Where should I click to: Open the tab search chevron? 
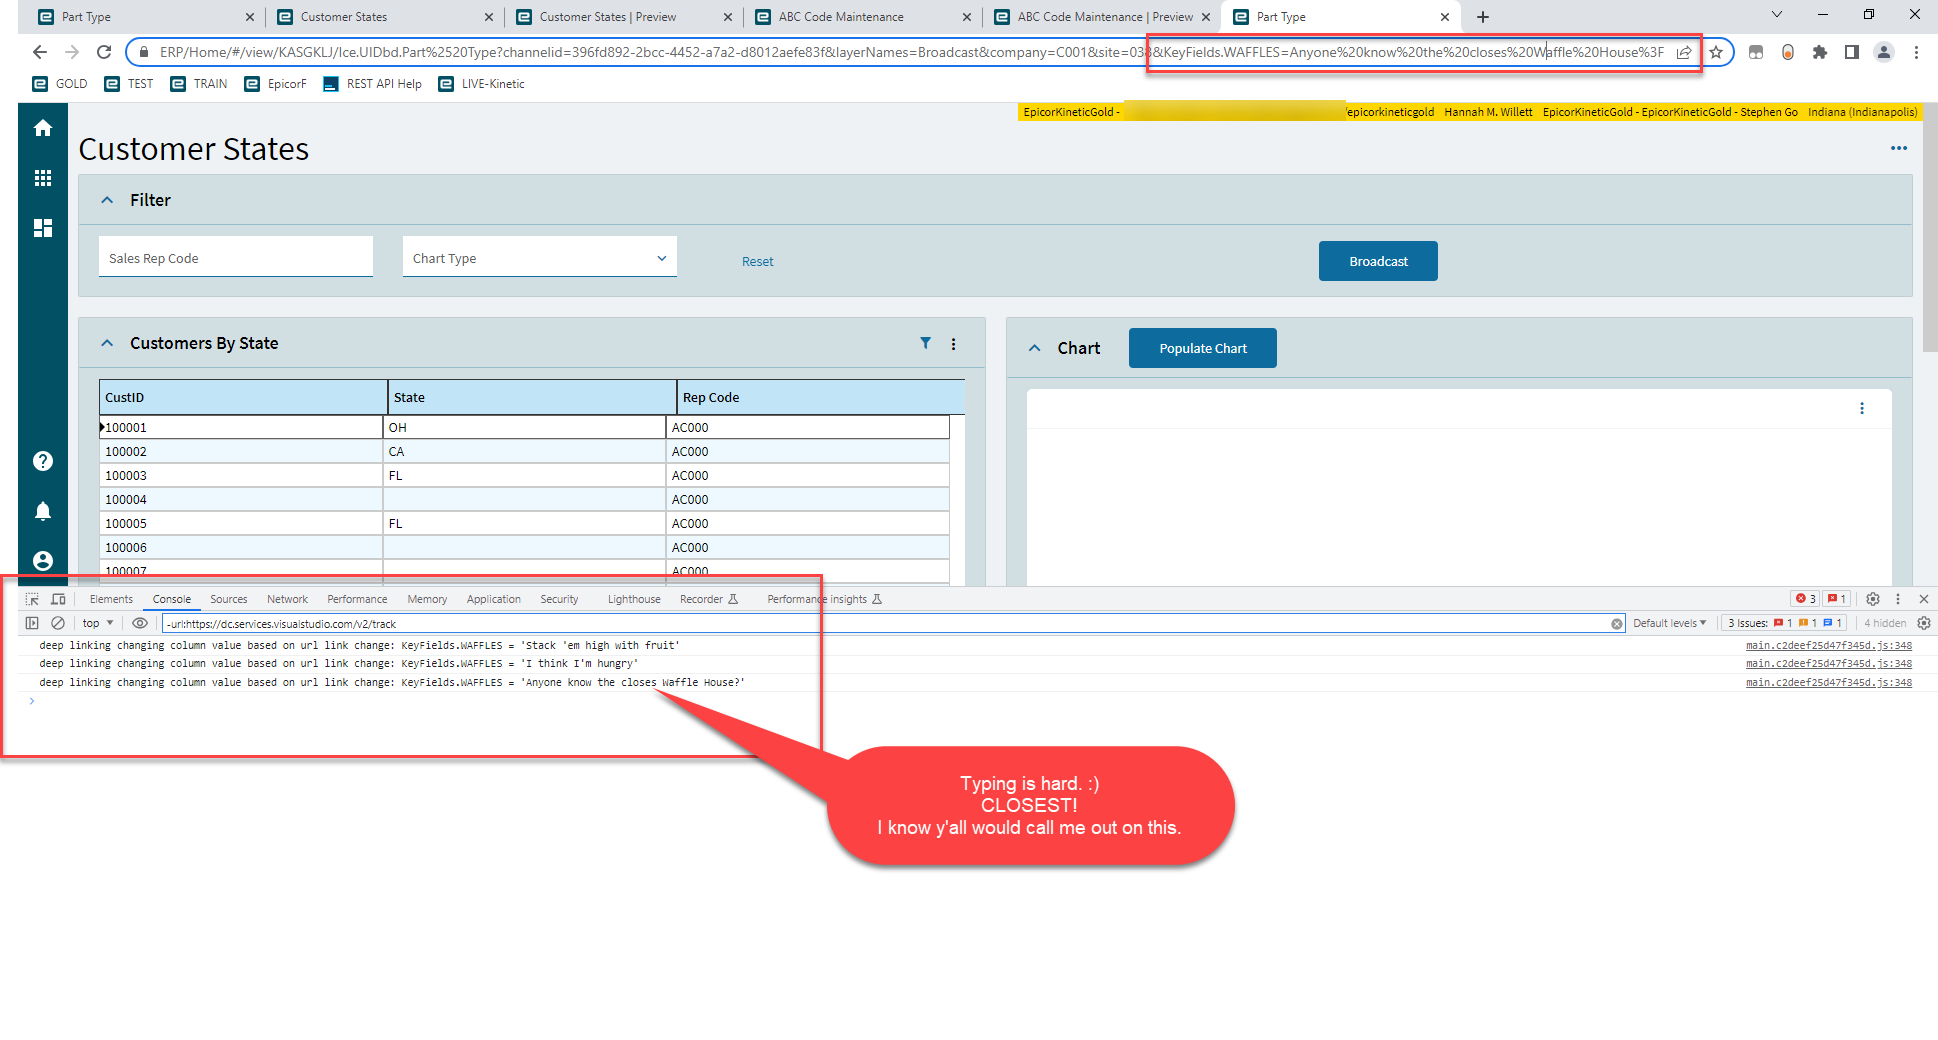point(1777,15)
